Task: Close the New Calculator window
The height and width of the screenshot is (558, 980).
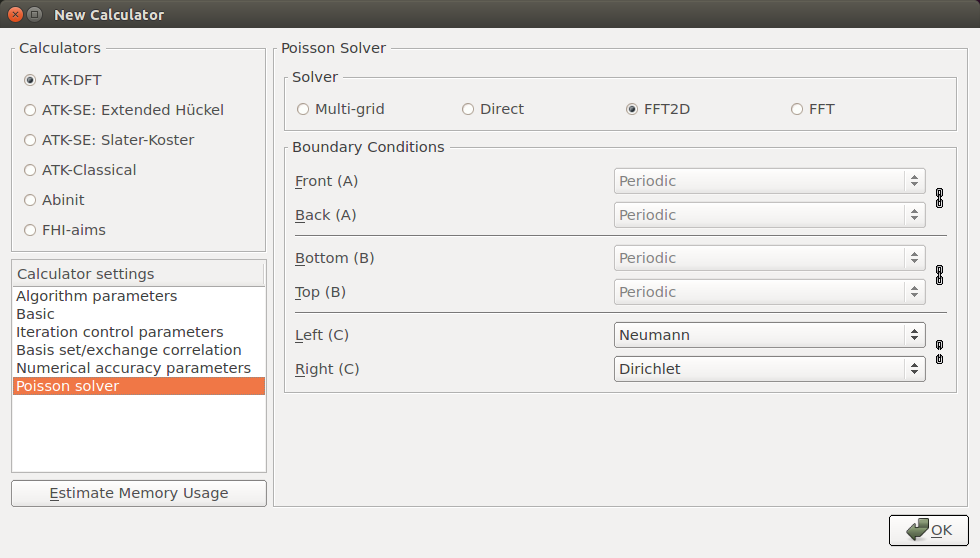Action: tap(16, 14)
